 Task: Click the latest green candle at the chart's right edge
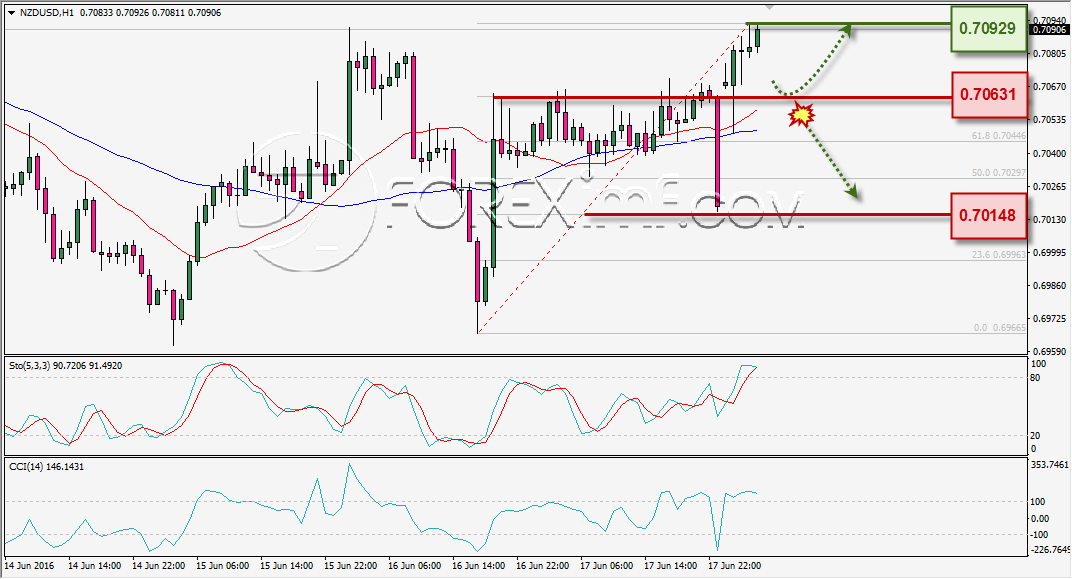pos(758,38)
